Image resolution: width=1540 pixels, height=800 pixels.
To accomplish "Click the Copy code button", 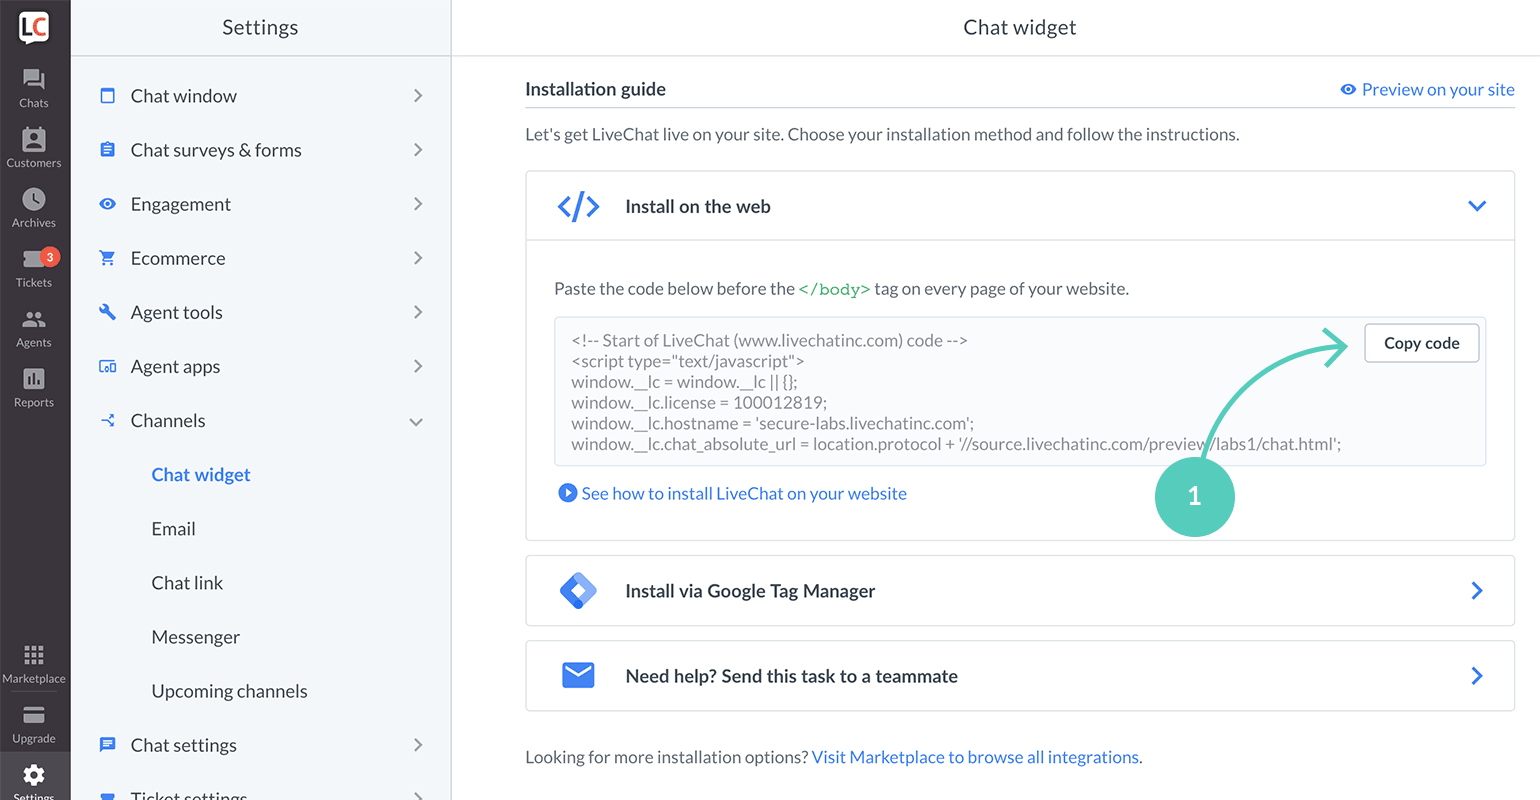I will pyautogui.click(x=1421, y=343).
